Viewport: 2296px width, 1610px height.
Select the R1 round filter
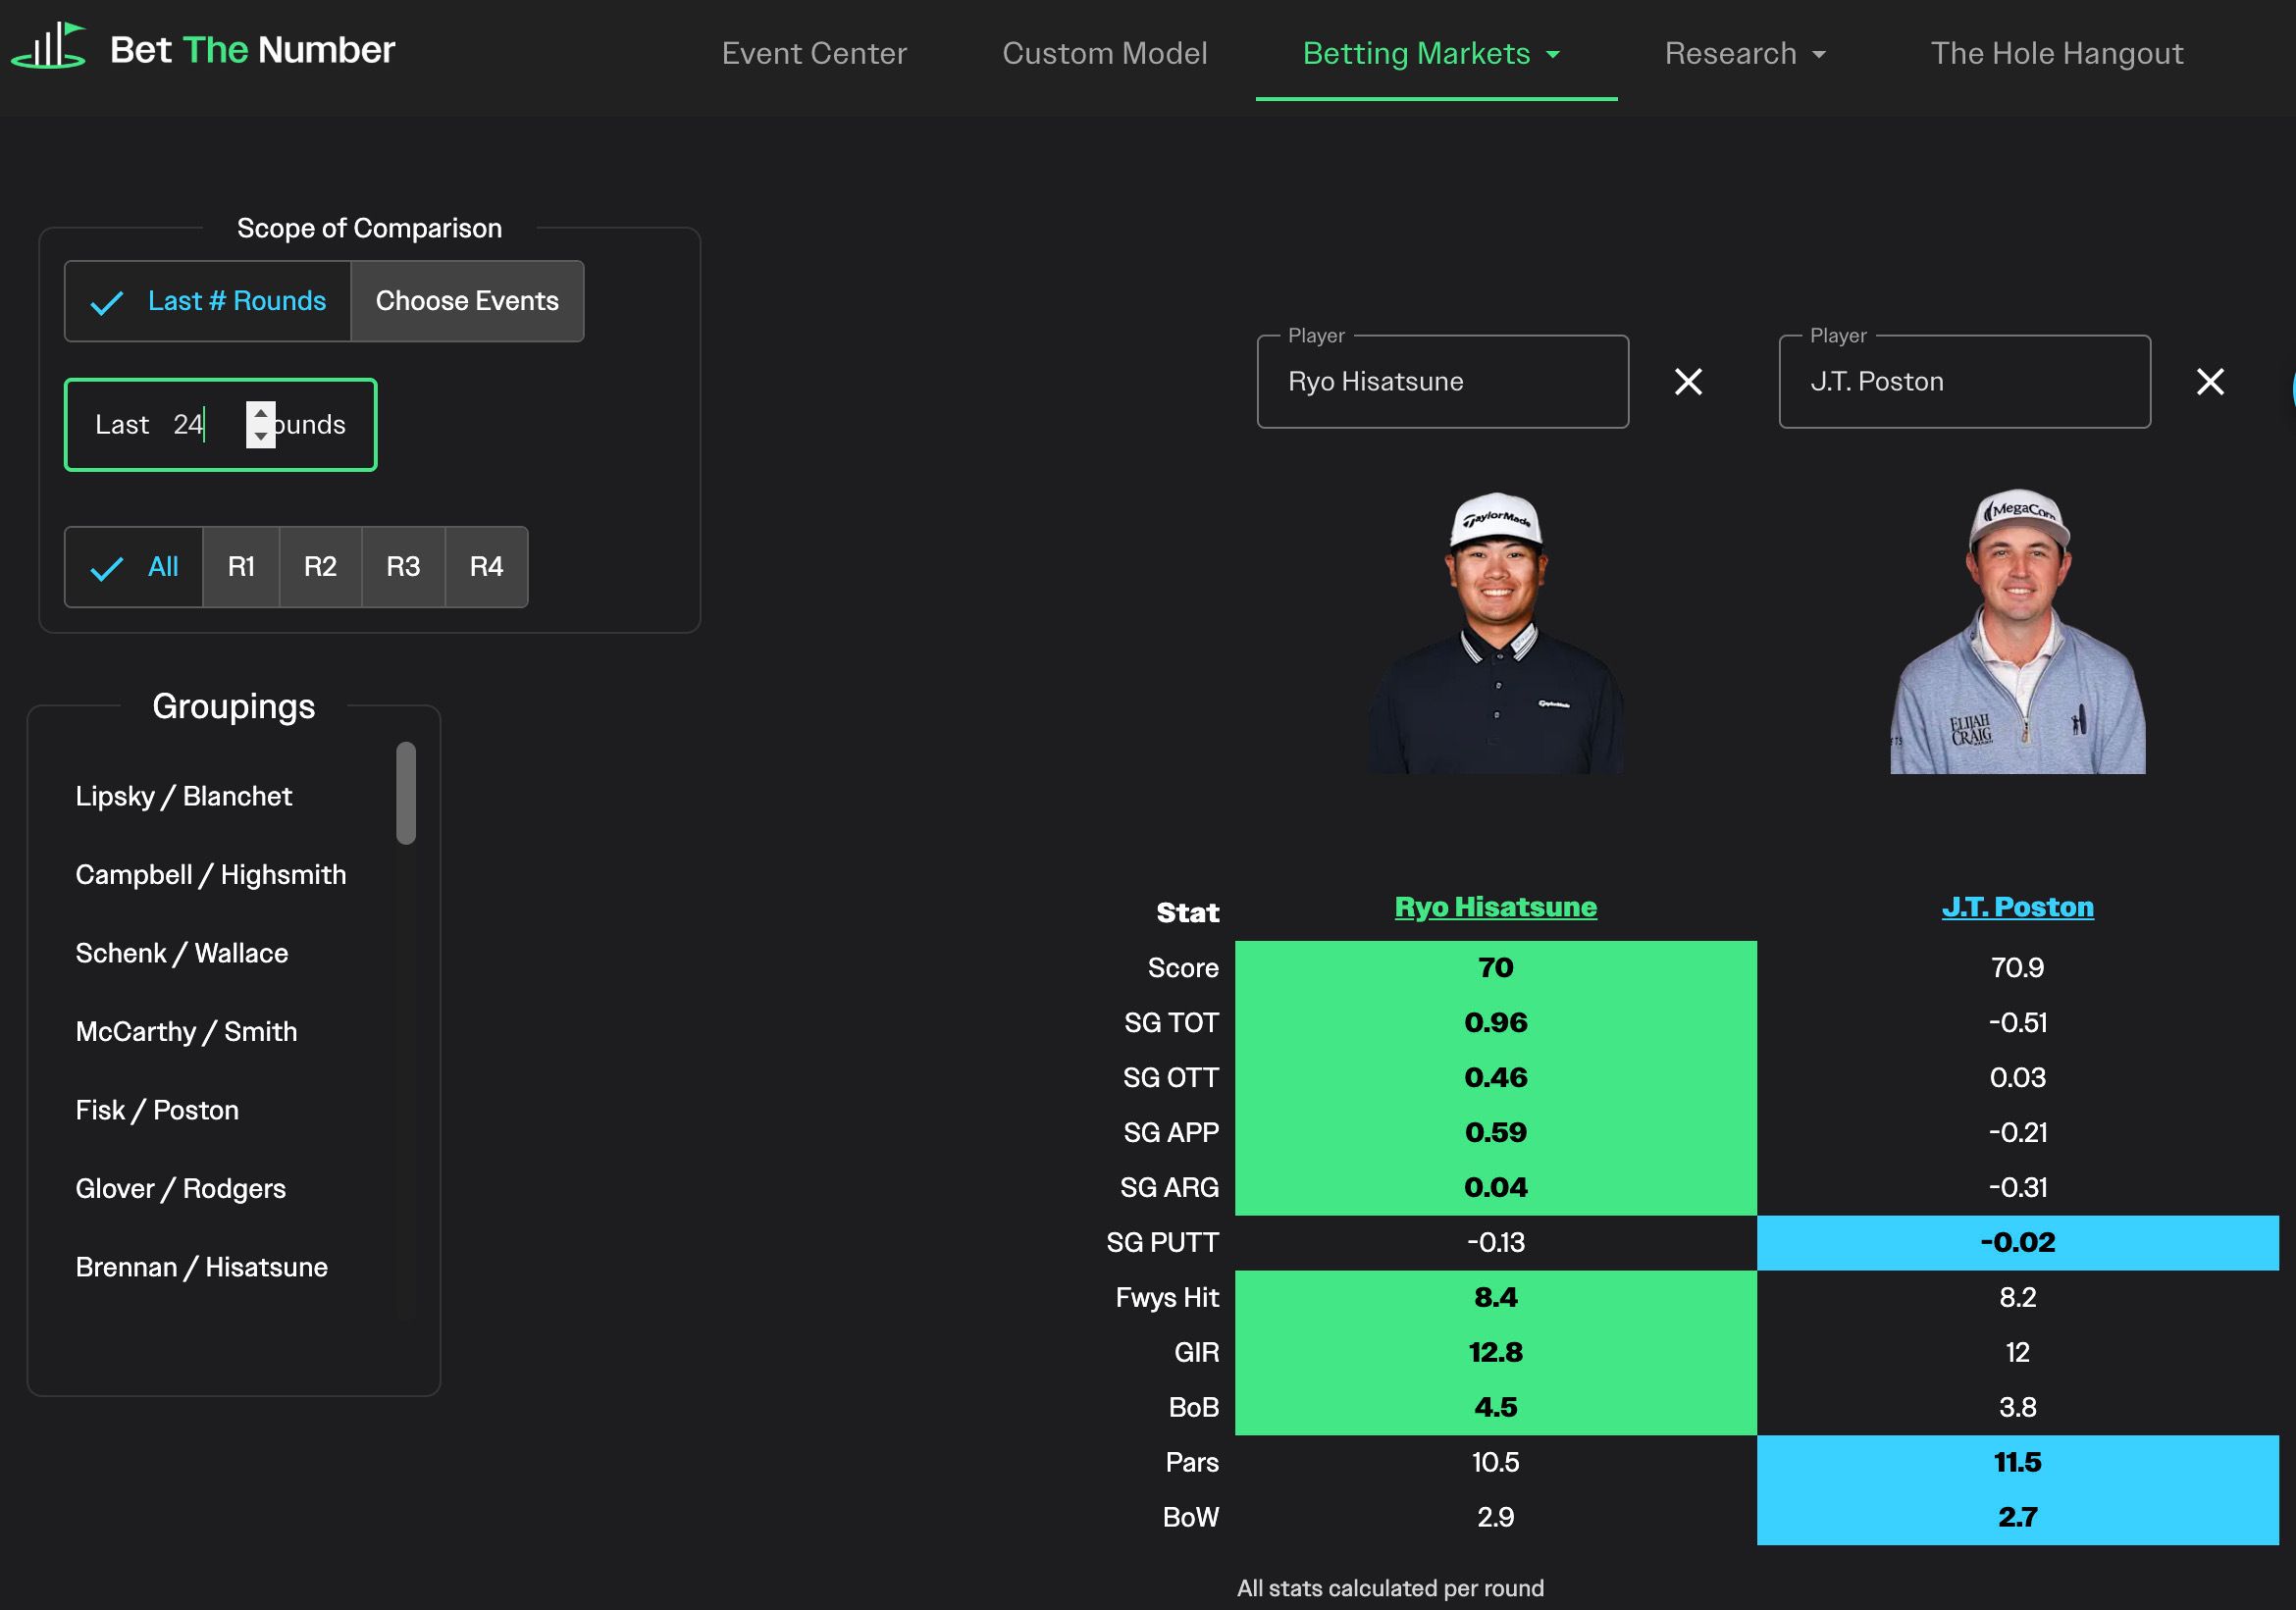[241, 567]
